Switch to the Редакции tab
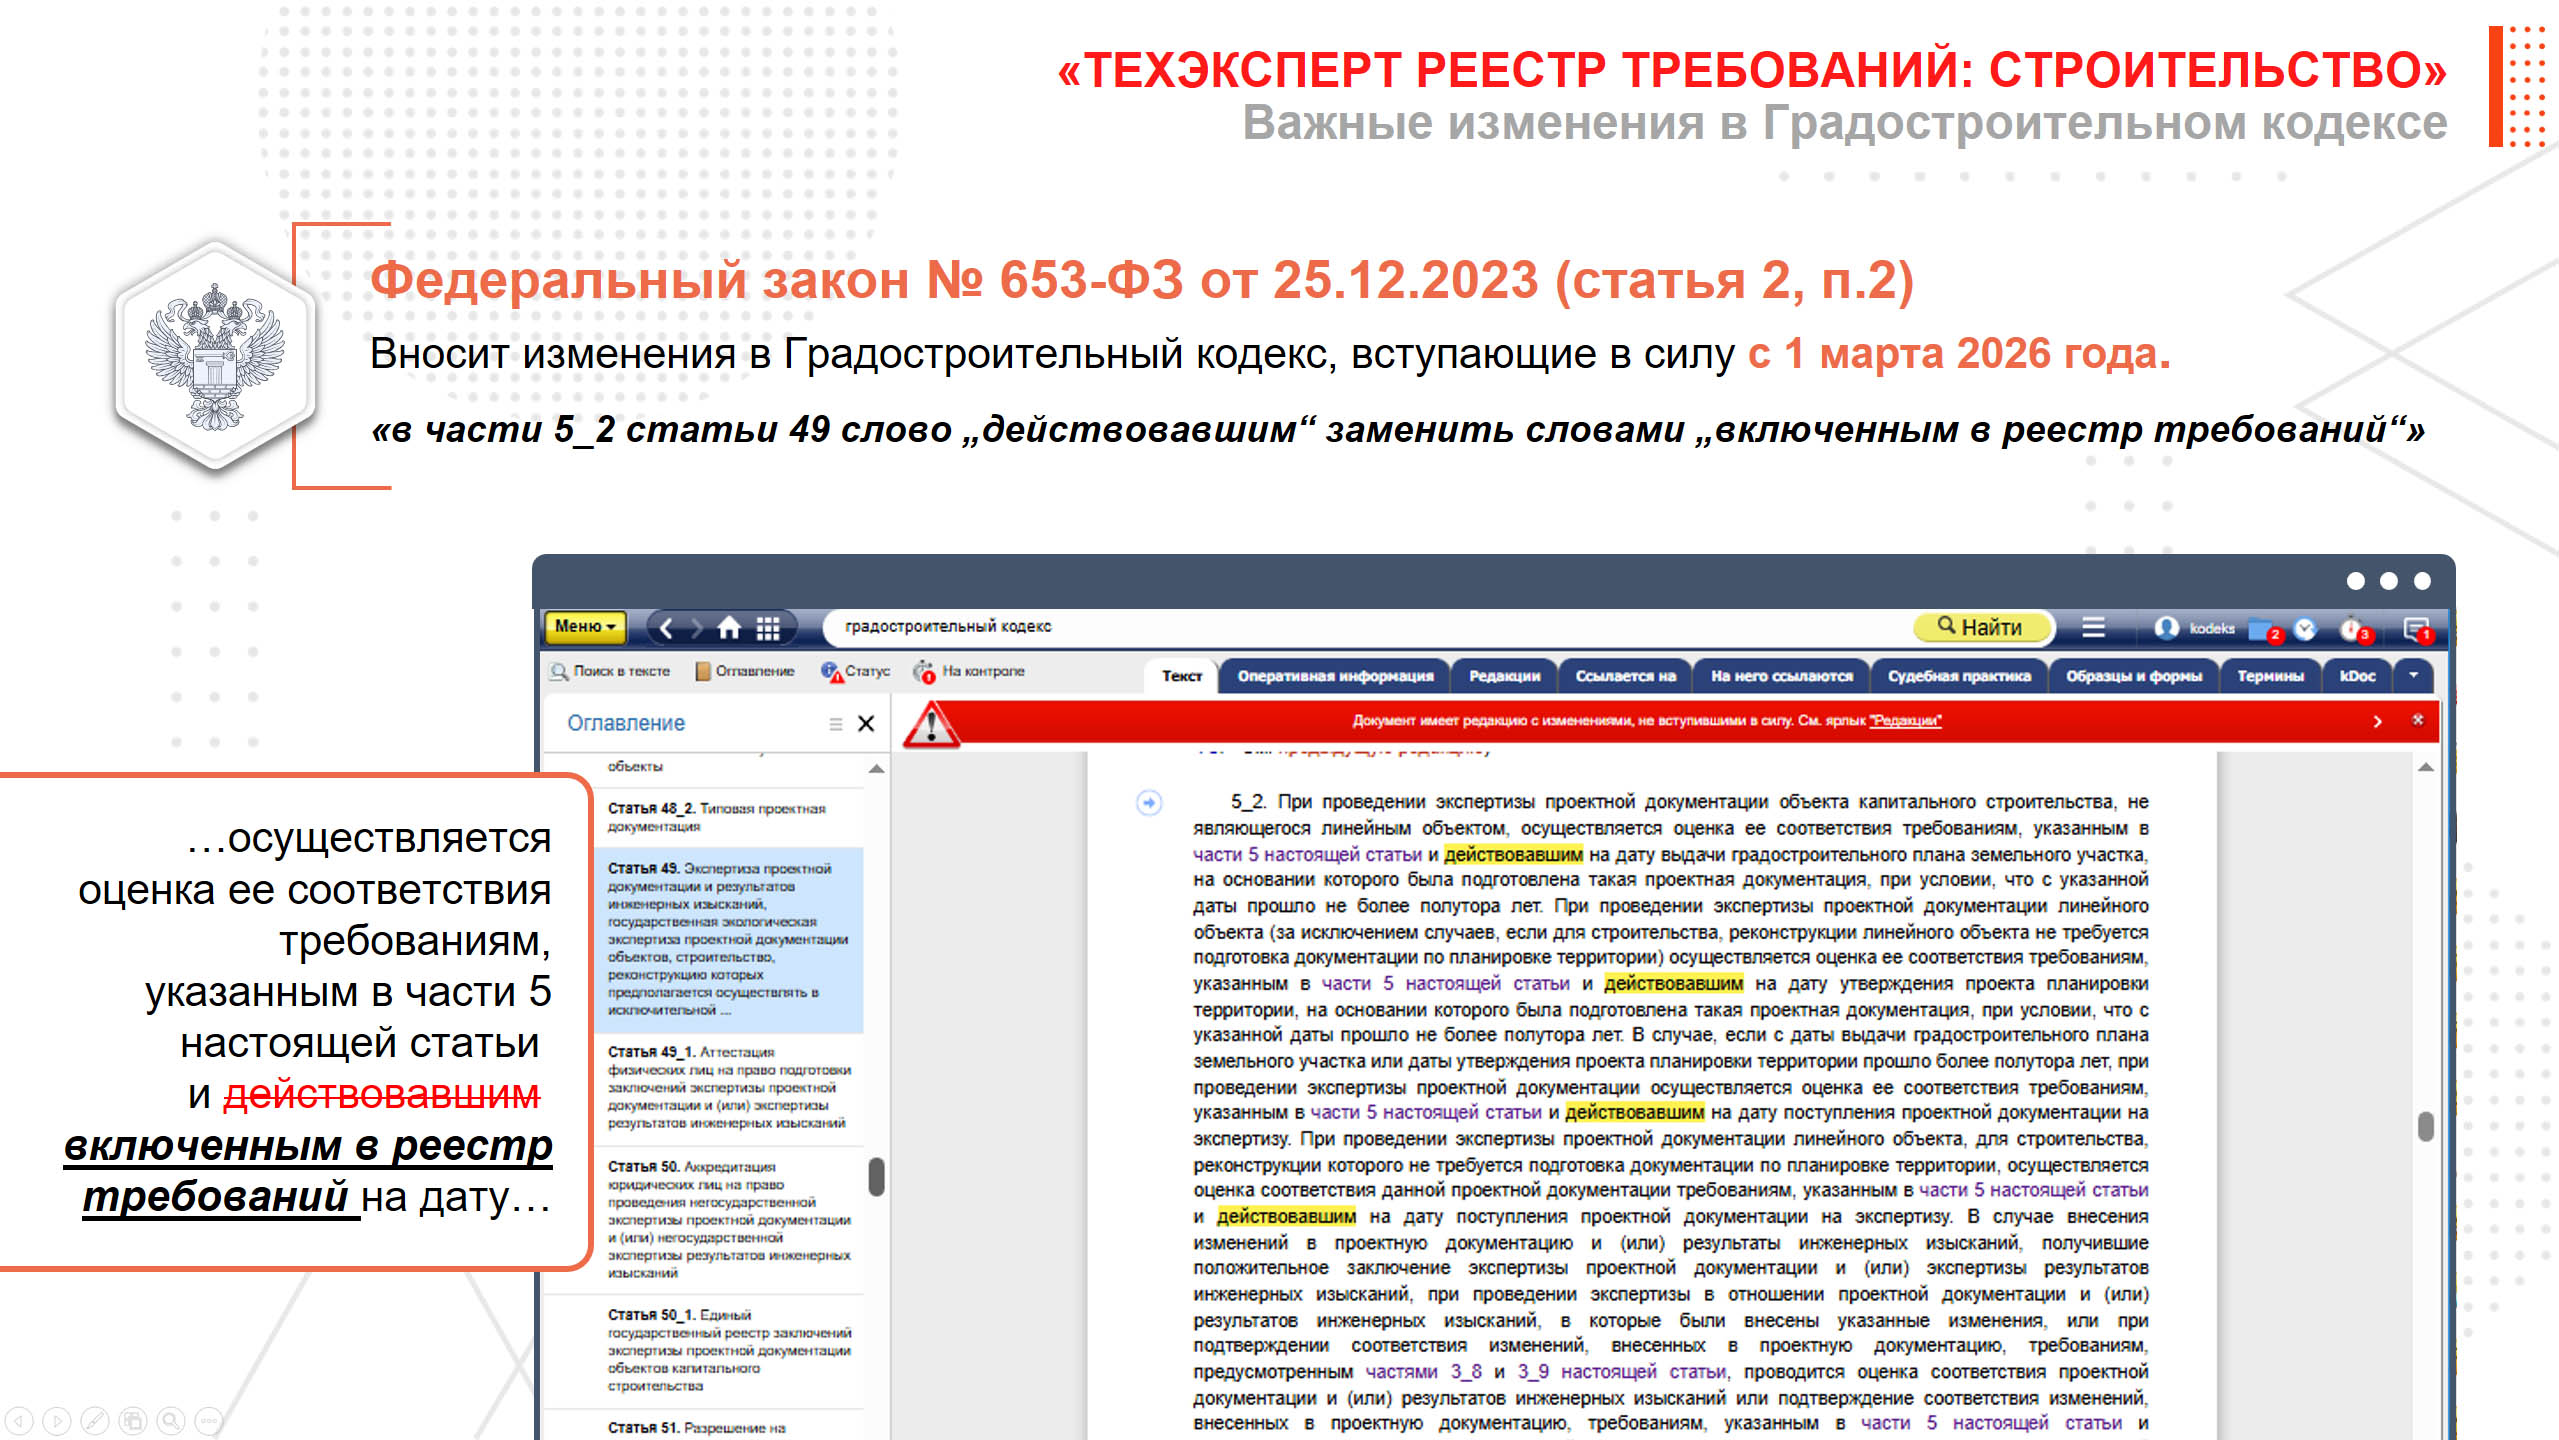Screen dimensions: 2559x1440 (x=1504, y=676)
